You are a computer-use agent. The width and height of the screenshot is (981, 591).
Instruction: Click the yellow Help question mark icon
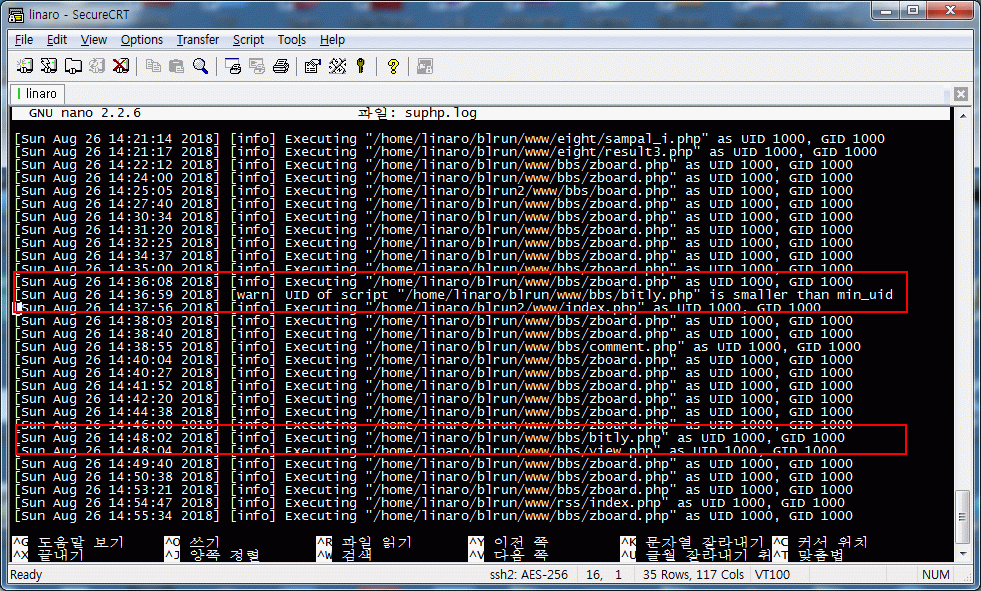point(393,66)
